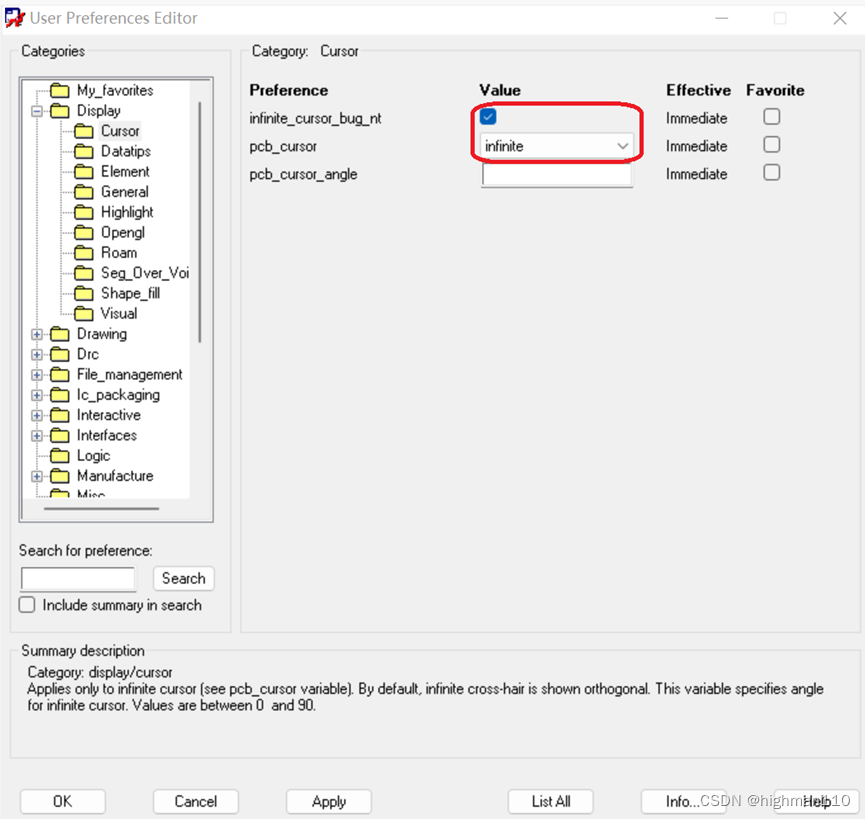Click the Search for preference input field
Viewport: 865px width, 819px height.
coord(78,579)
